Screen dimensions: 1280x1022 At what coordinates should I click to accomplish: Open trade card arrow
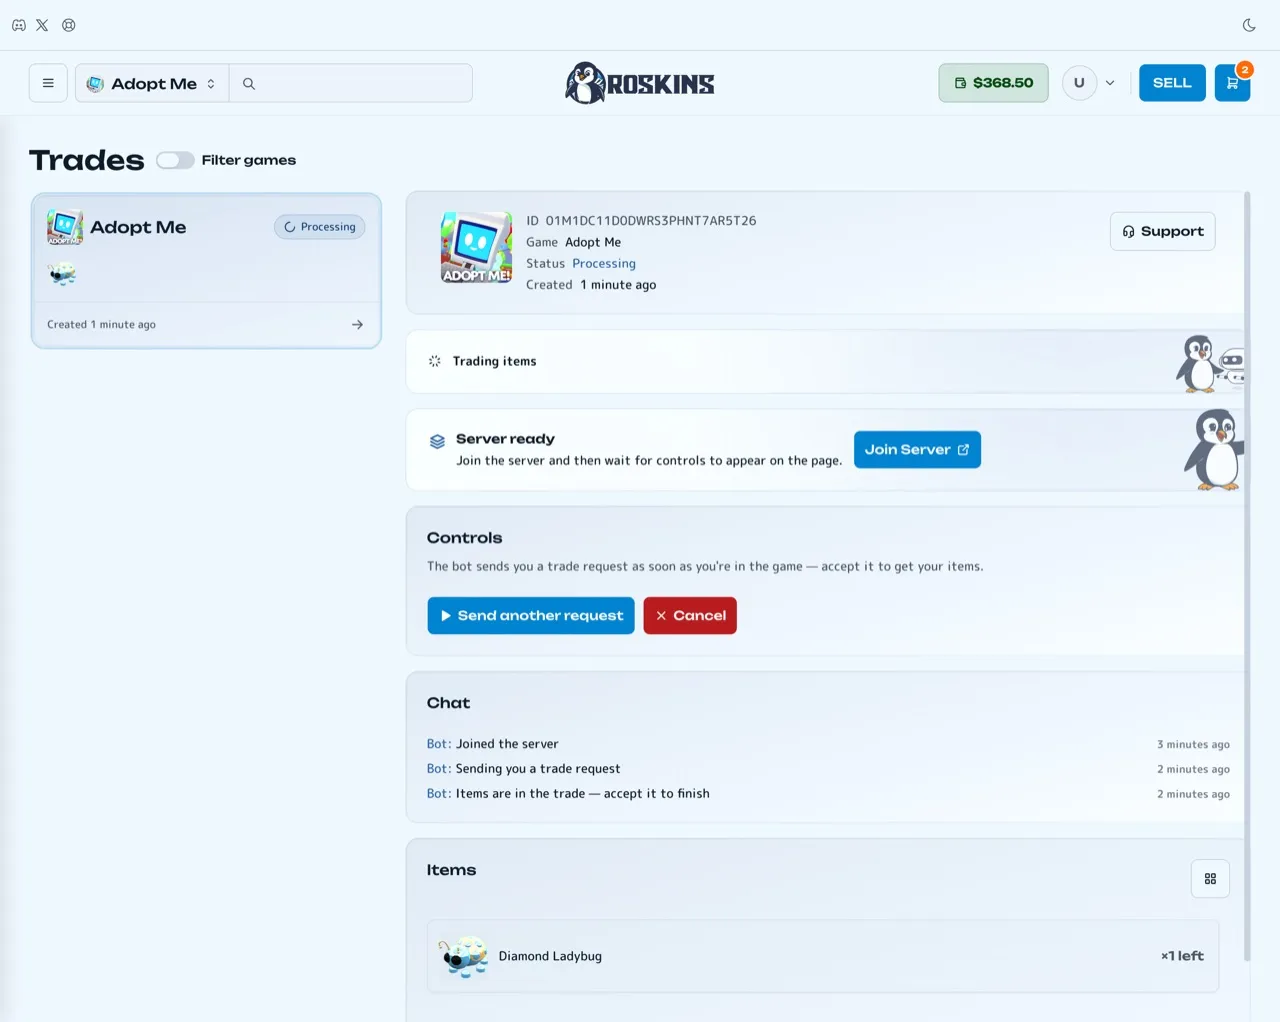tap(357, 325)
